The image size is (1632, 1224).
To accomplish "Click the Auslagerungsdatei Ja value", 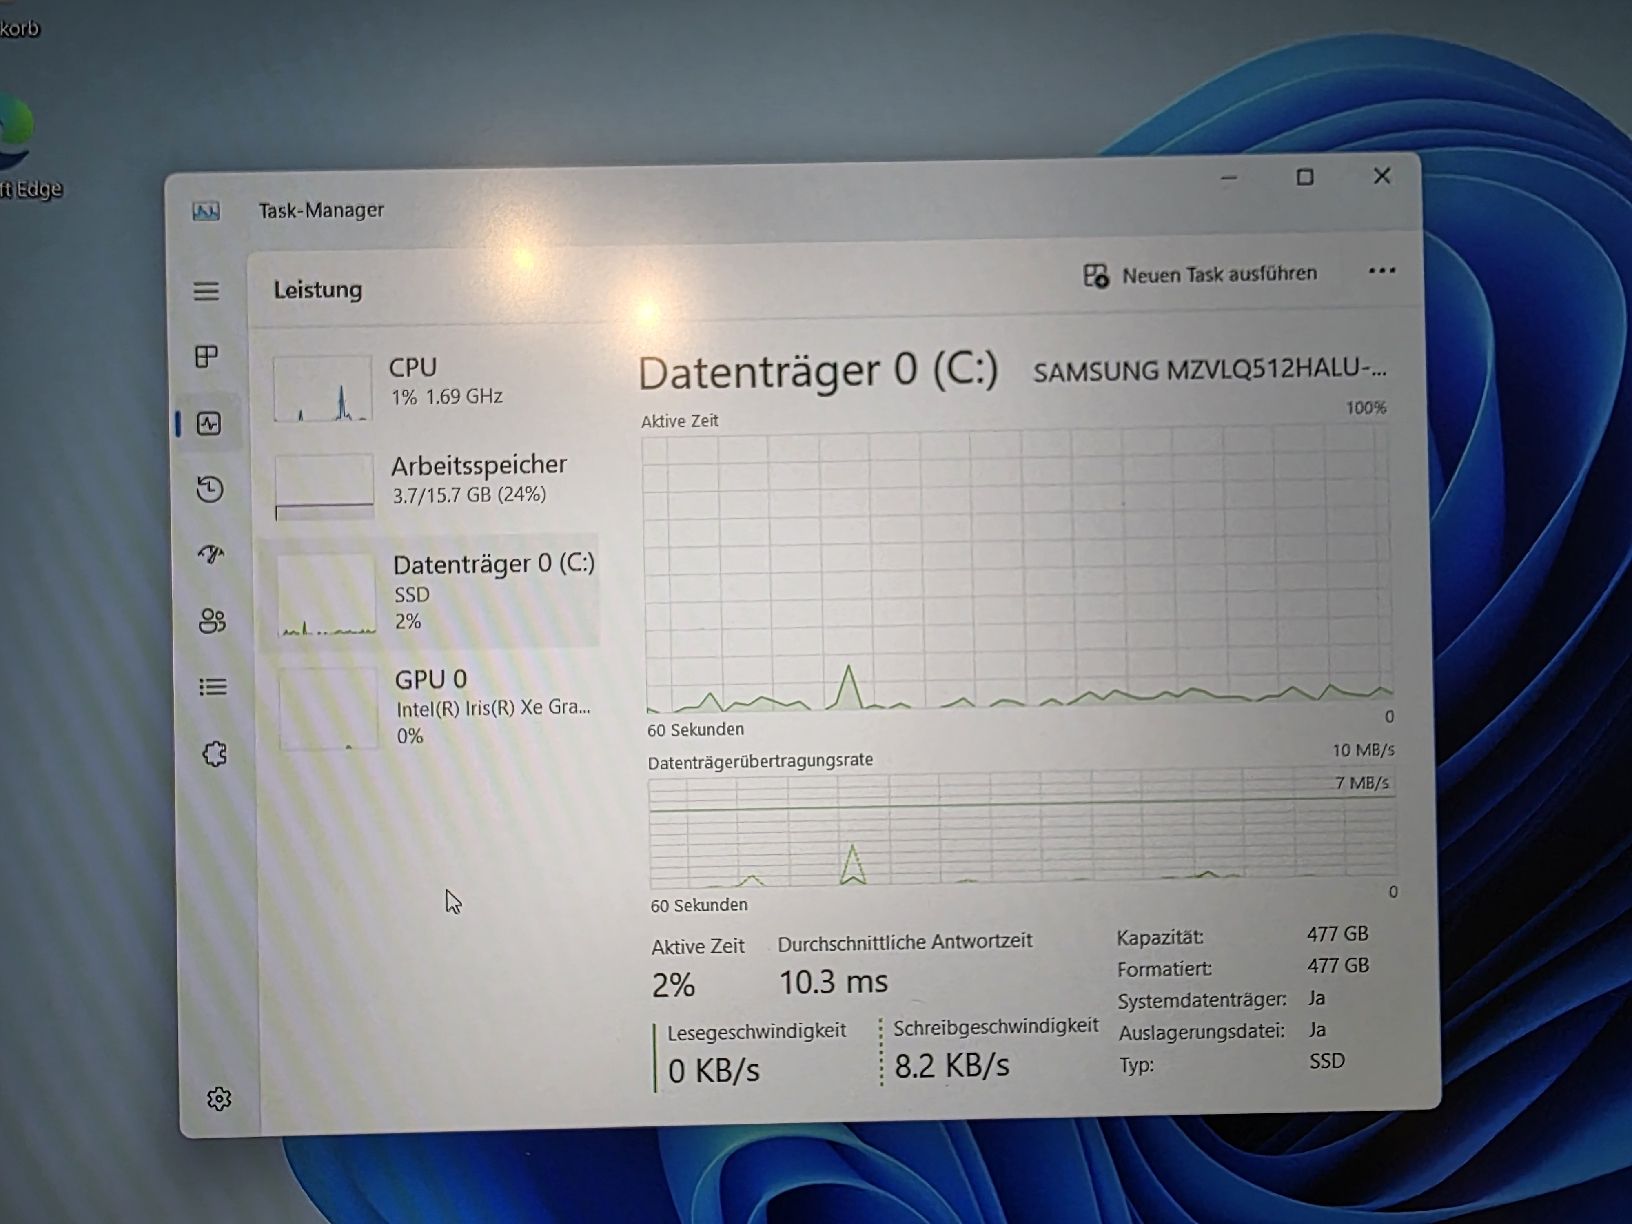I will click(1318, 1030).
